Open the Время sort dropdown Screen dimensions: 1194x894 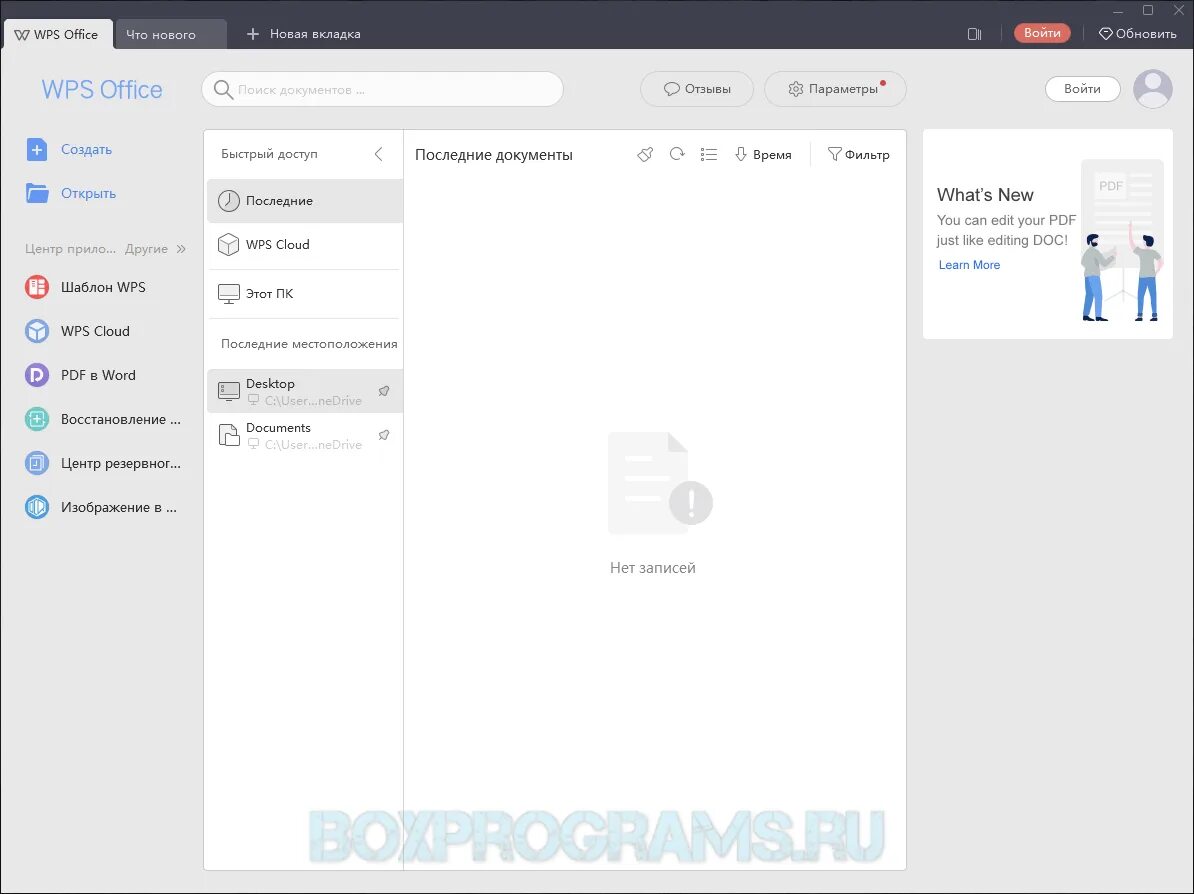763,155
